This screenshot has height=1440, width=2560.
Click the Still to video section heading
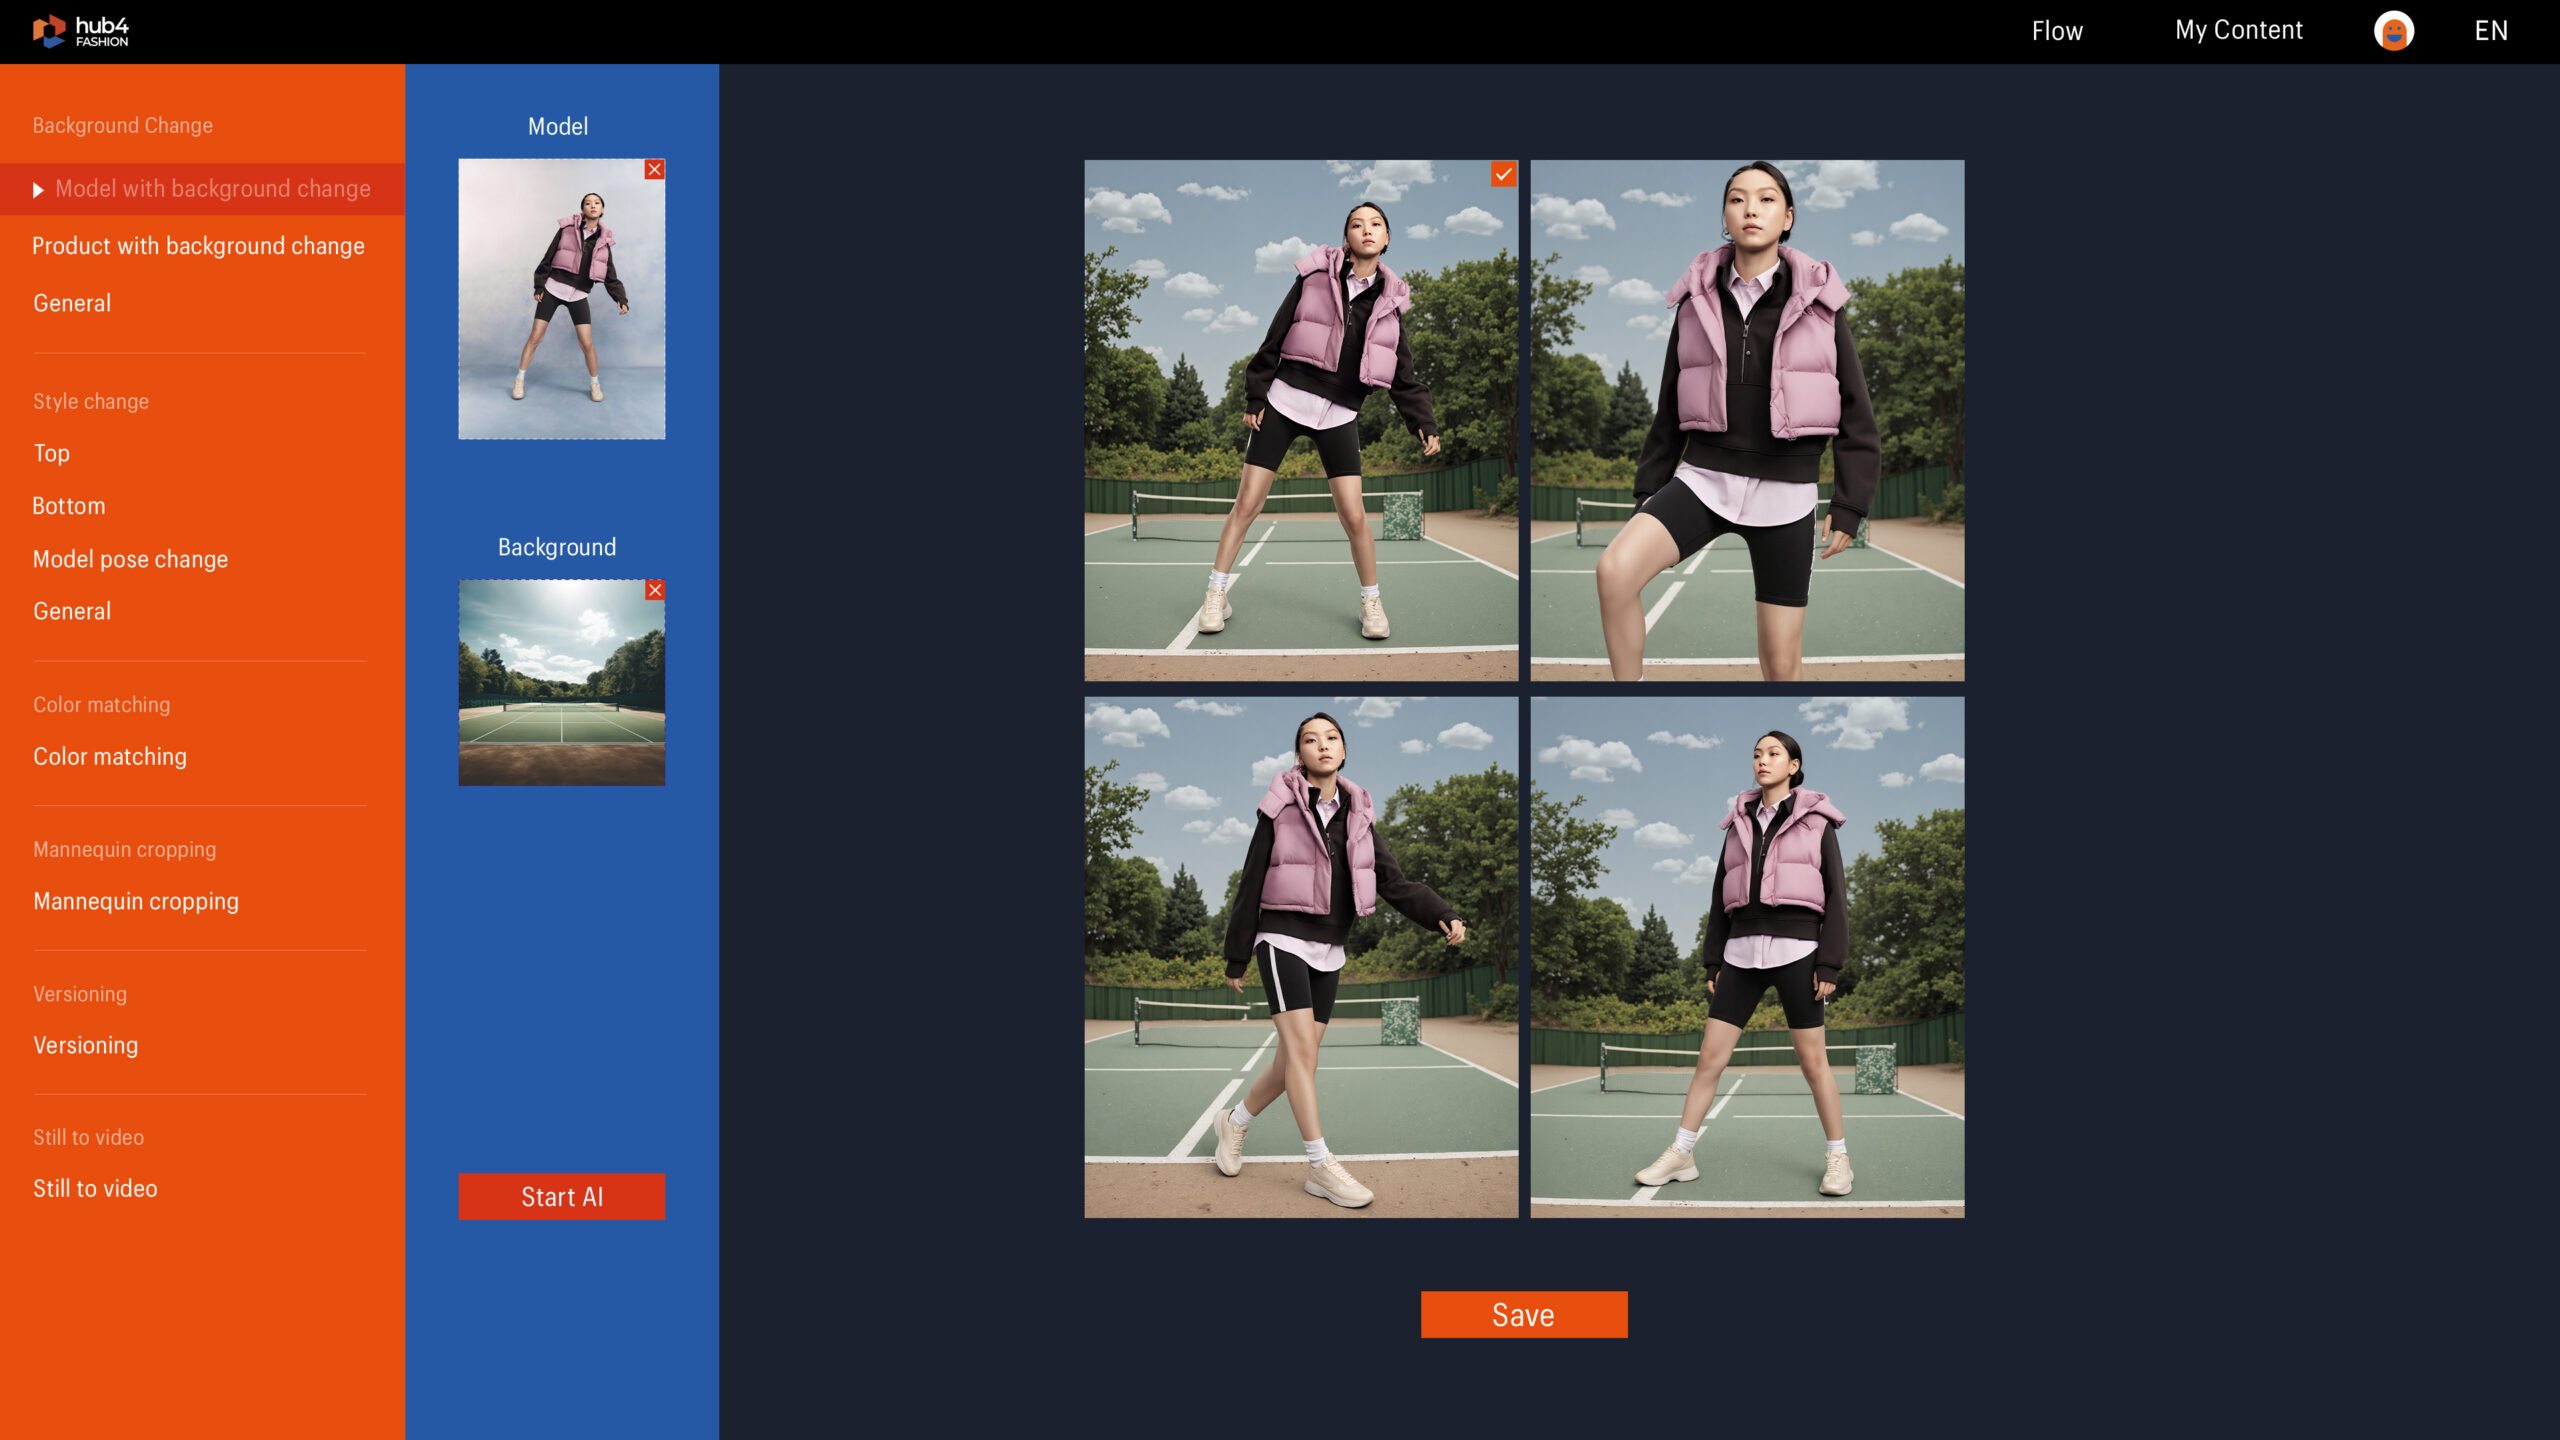pyautogui.click(x=89, y=1137)
